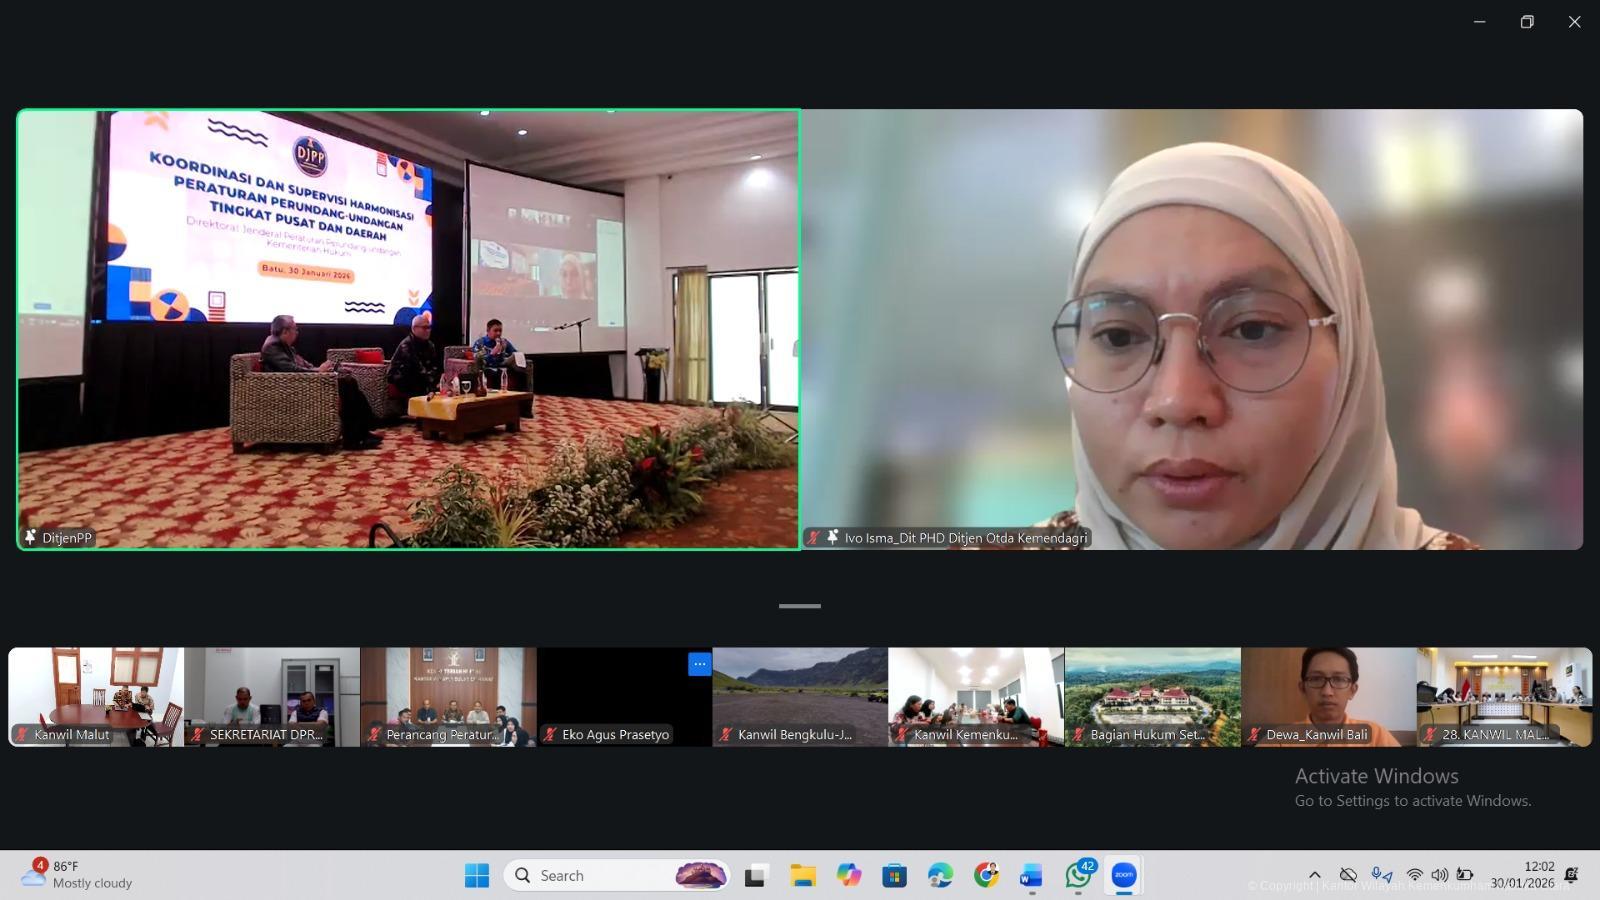Click the clock showing 12:02 and date

pyautogui.click(x=1523, y=874)
